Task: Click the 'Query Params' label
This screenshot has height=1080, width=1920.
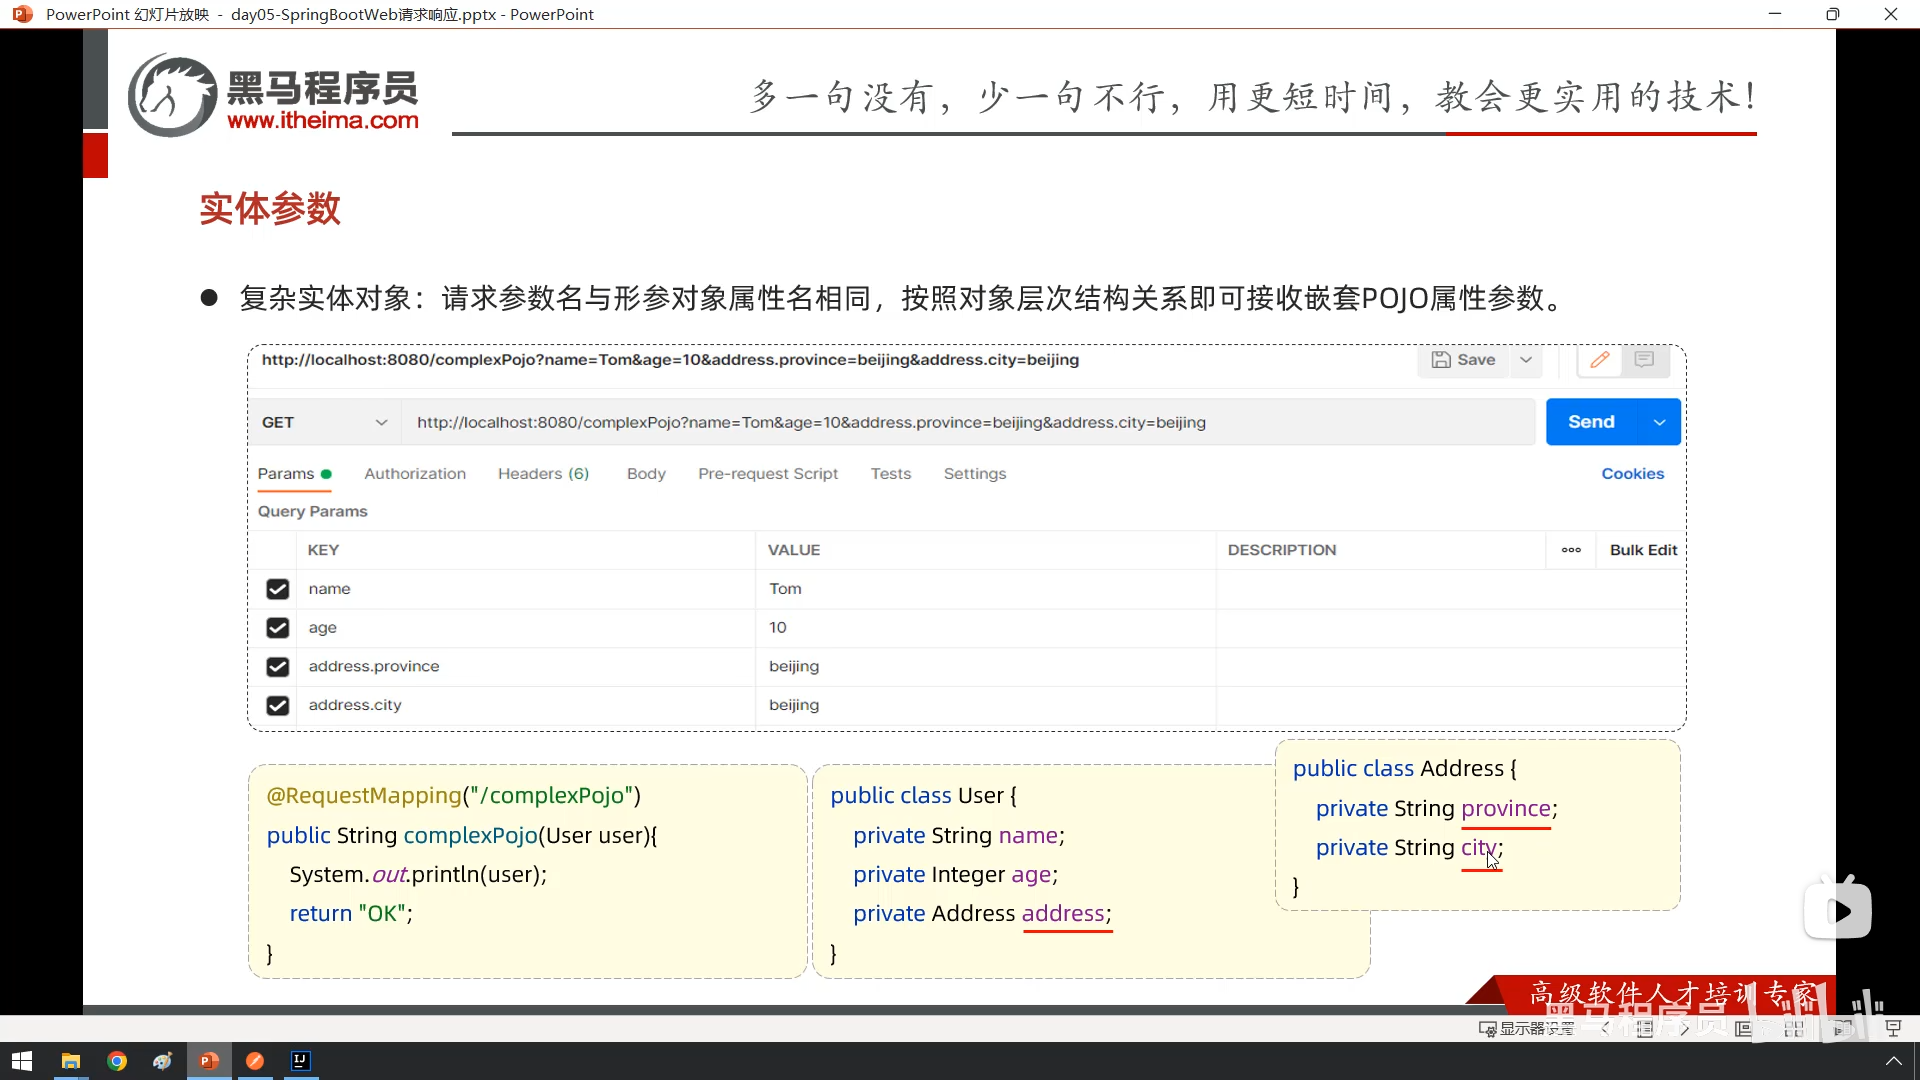Action: 312,512
